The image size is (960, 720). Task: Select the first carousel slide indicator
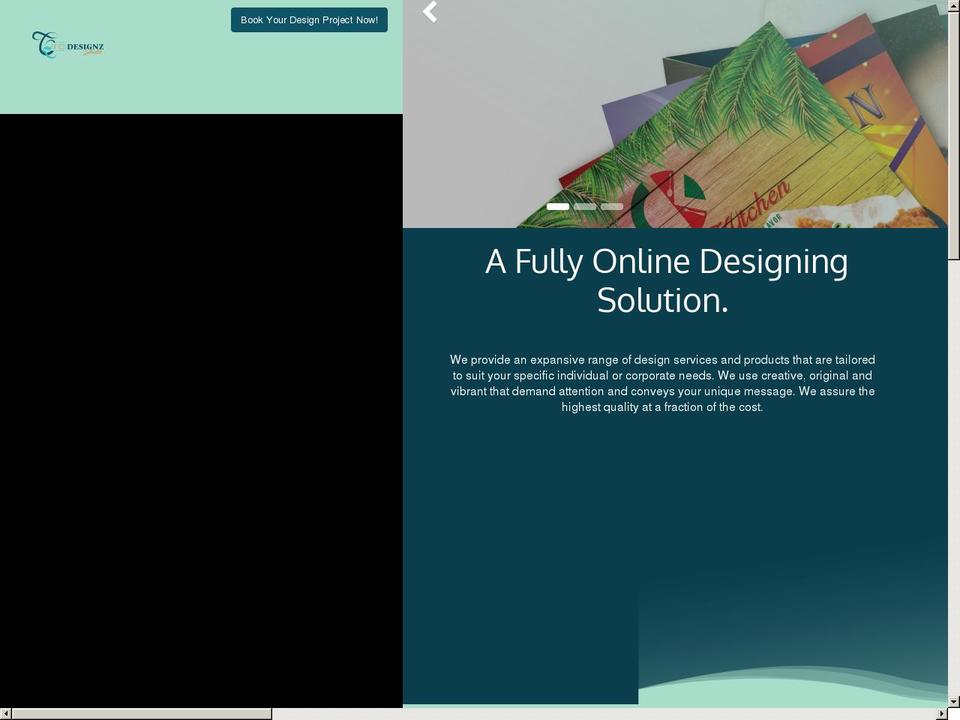tap(558, 206)
